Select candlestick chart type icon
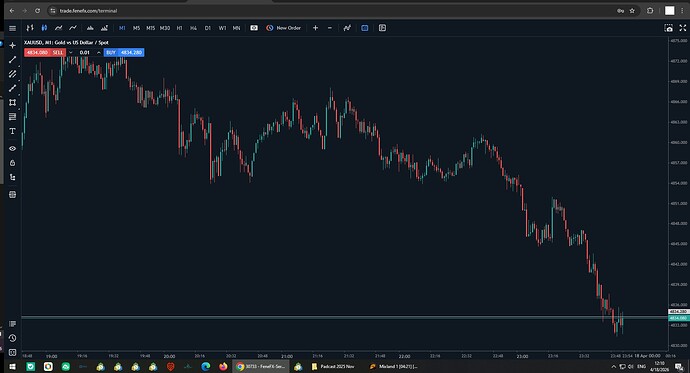The height and width of the screenshot is (373, 690). [x=44, y=28]
